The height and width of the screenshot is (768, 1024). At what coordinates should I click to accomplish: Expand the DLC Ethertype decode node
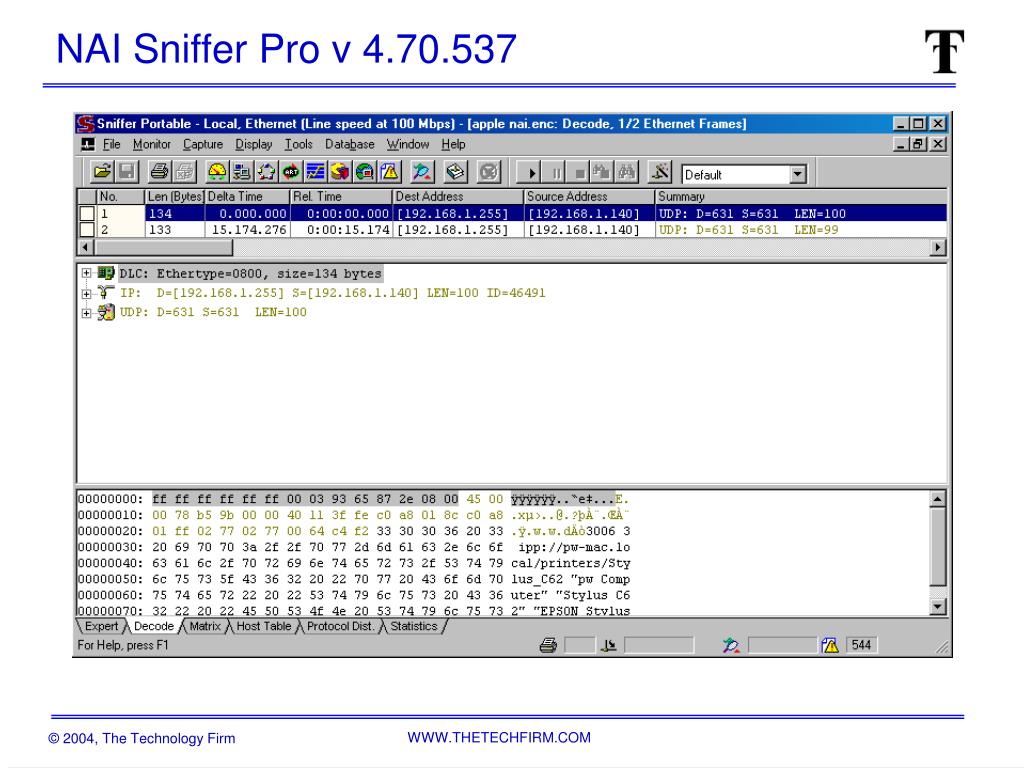(x=86, y=273)
